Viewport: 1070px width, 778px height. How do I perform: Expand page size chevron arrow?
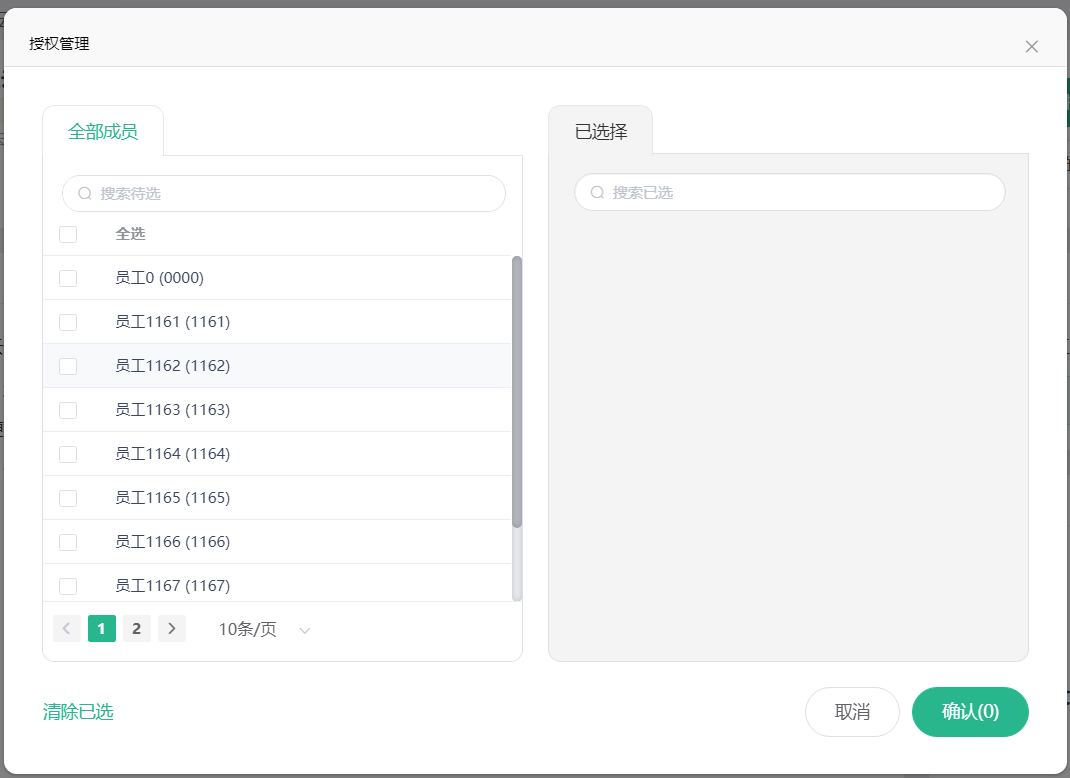click(x=305, y=630)
